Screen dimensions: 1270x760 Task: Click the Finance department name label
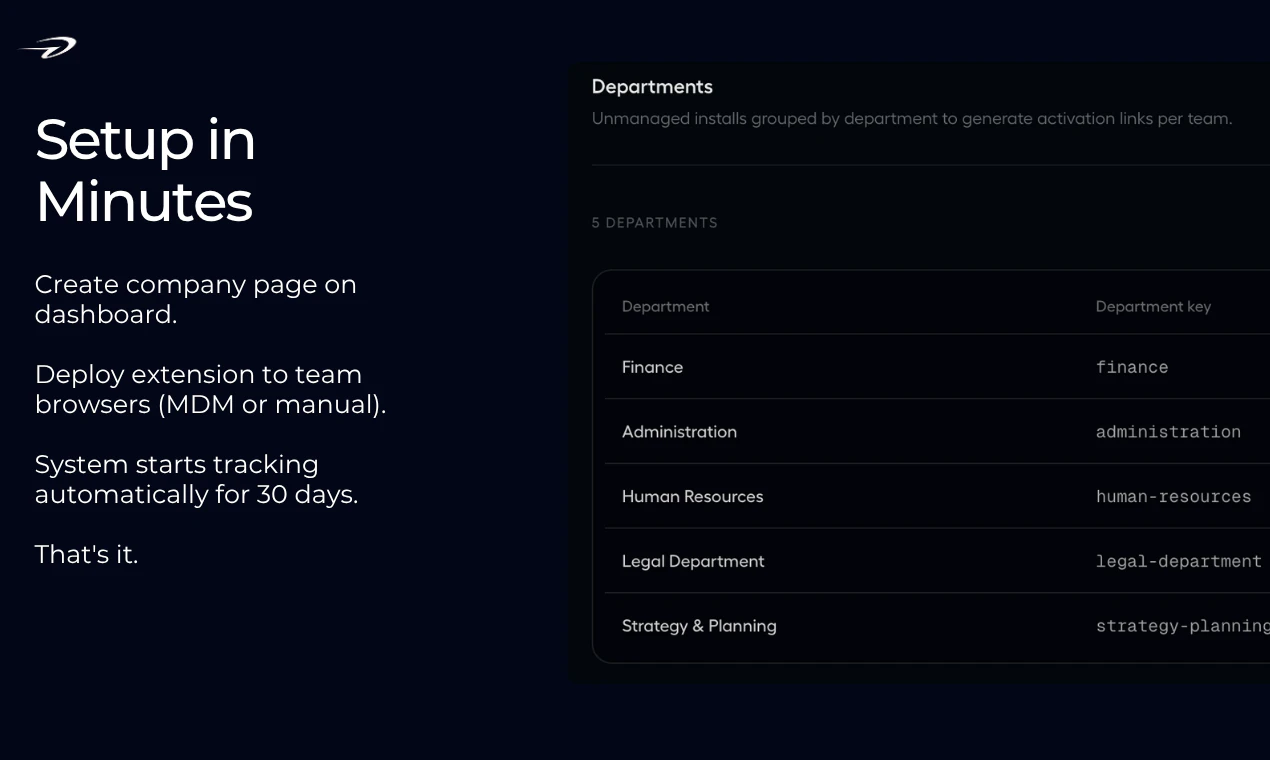click(652, 367)
